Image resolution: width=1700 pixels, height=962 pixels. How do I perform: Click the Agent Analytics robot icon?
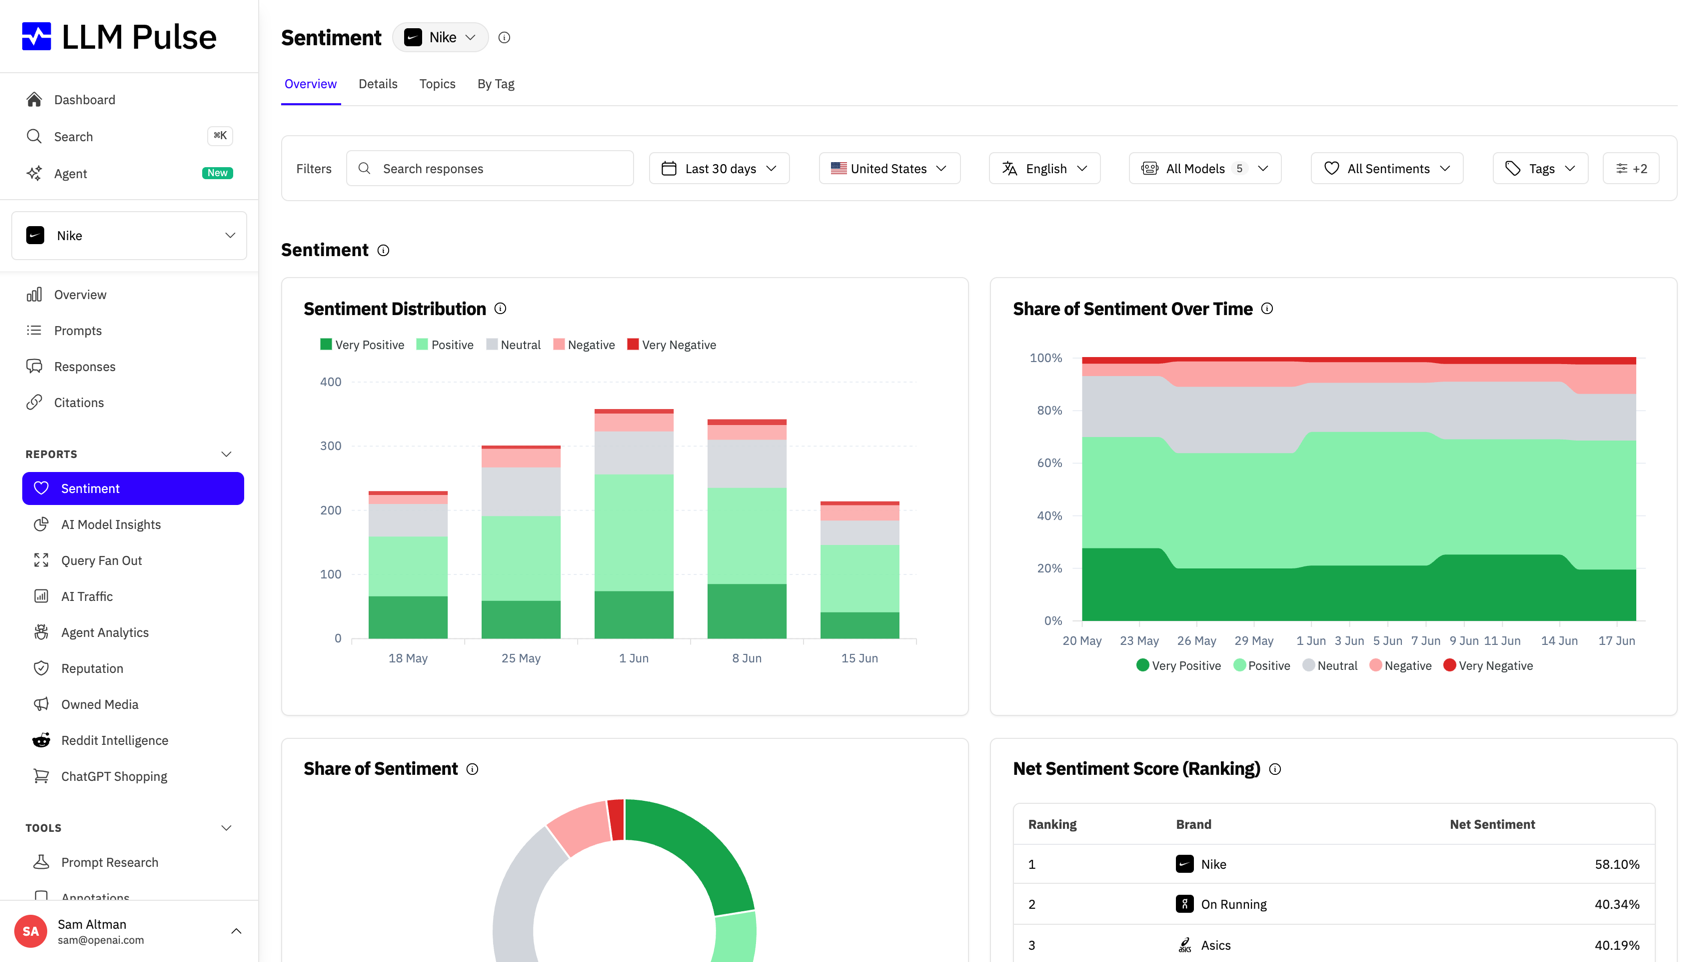(x=41, y=632)
